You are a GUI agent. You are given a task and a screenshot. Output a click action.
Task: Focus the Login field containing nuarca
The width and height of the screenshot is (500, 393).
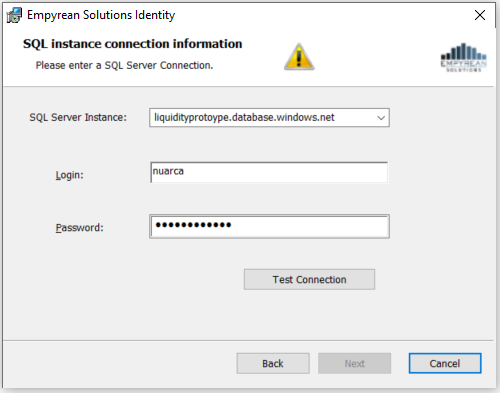(269, 172)
